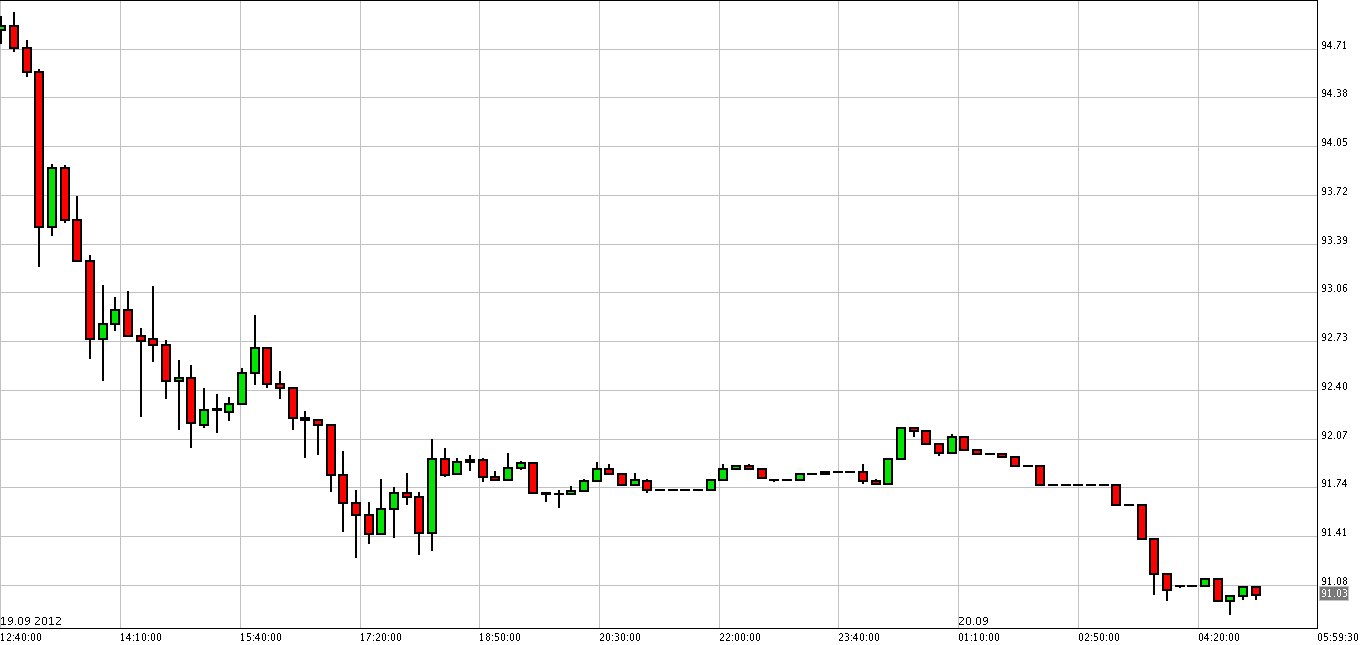Click the 93.06 price axis label
The width and height of the screenshot is (1363, 645).
point(1334,289)
